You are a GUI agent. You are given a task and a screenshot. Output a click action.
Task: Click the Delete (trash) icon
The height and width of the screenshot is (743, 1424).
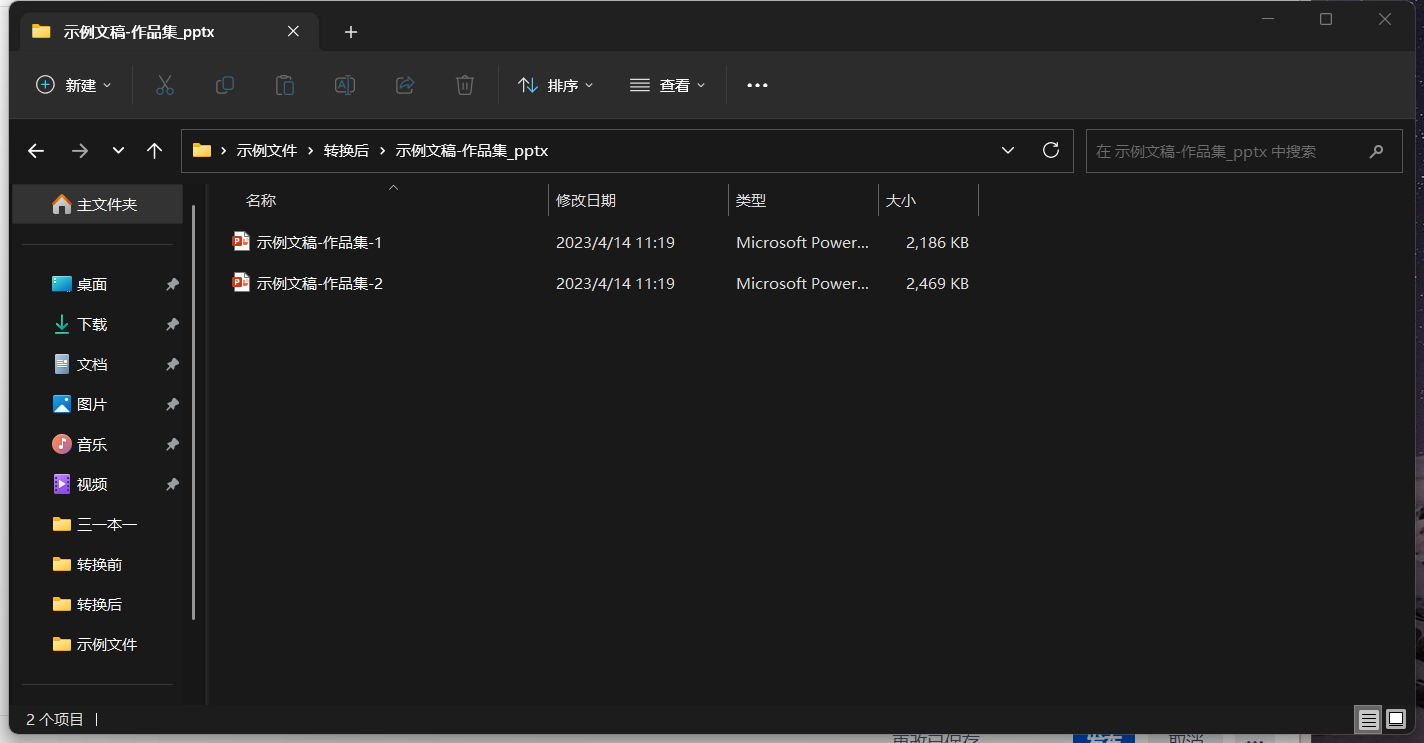pos(464,85)
